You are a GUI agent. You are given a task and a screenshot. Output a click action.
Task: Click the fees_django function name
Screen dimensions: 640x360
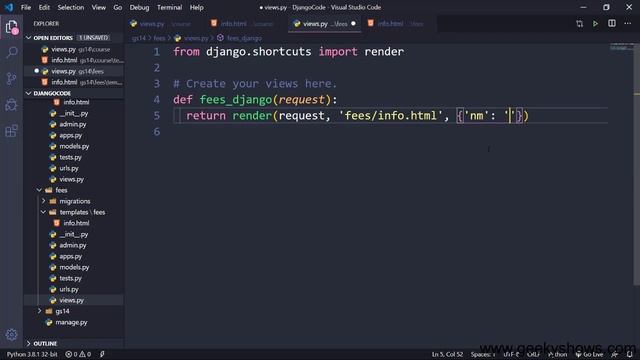click(236, 100)
